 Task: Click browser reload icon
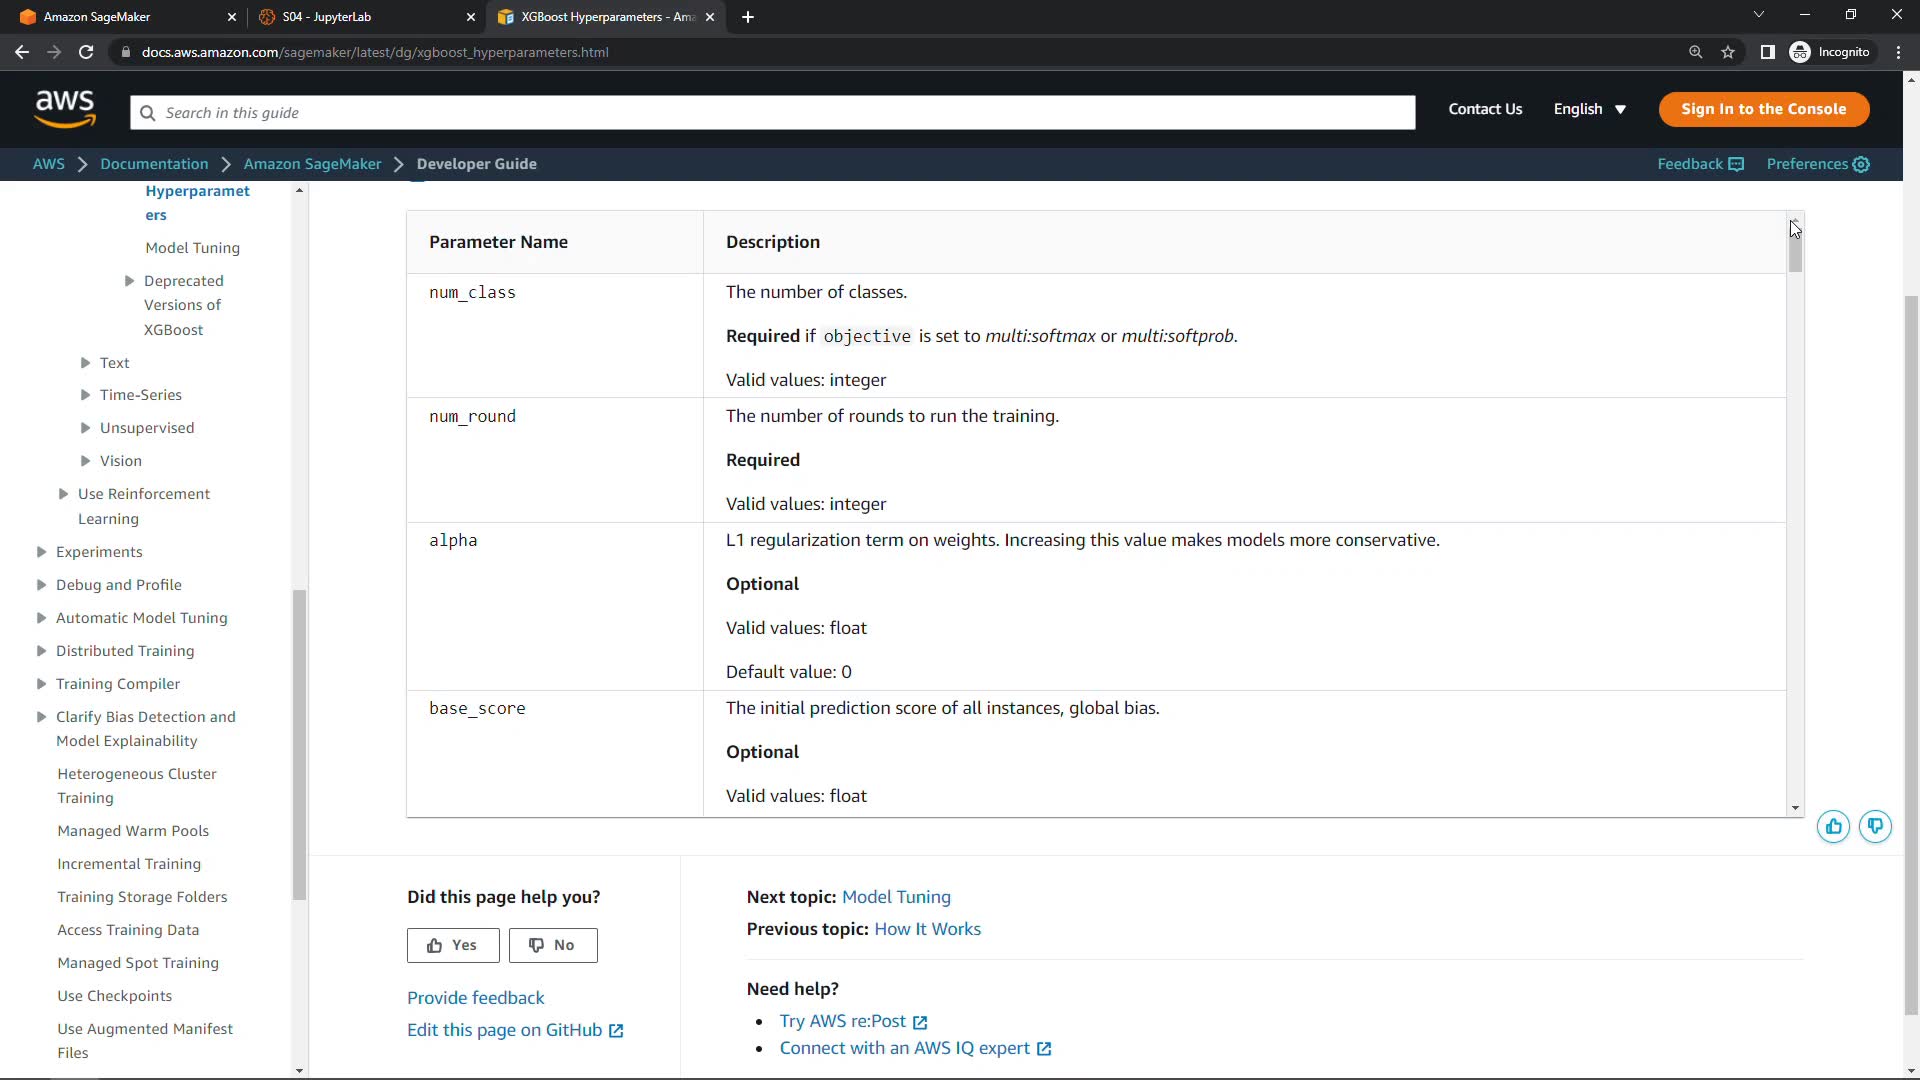coord(86,52)
